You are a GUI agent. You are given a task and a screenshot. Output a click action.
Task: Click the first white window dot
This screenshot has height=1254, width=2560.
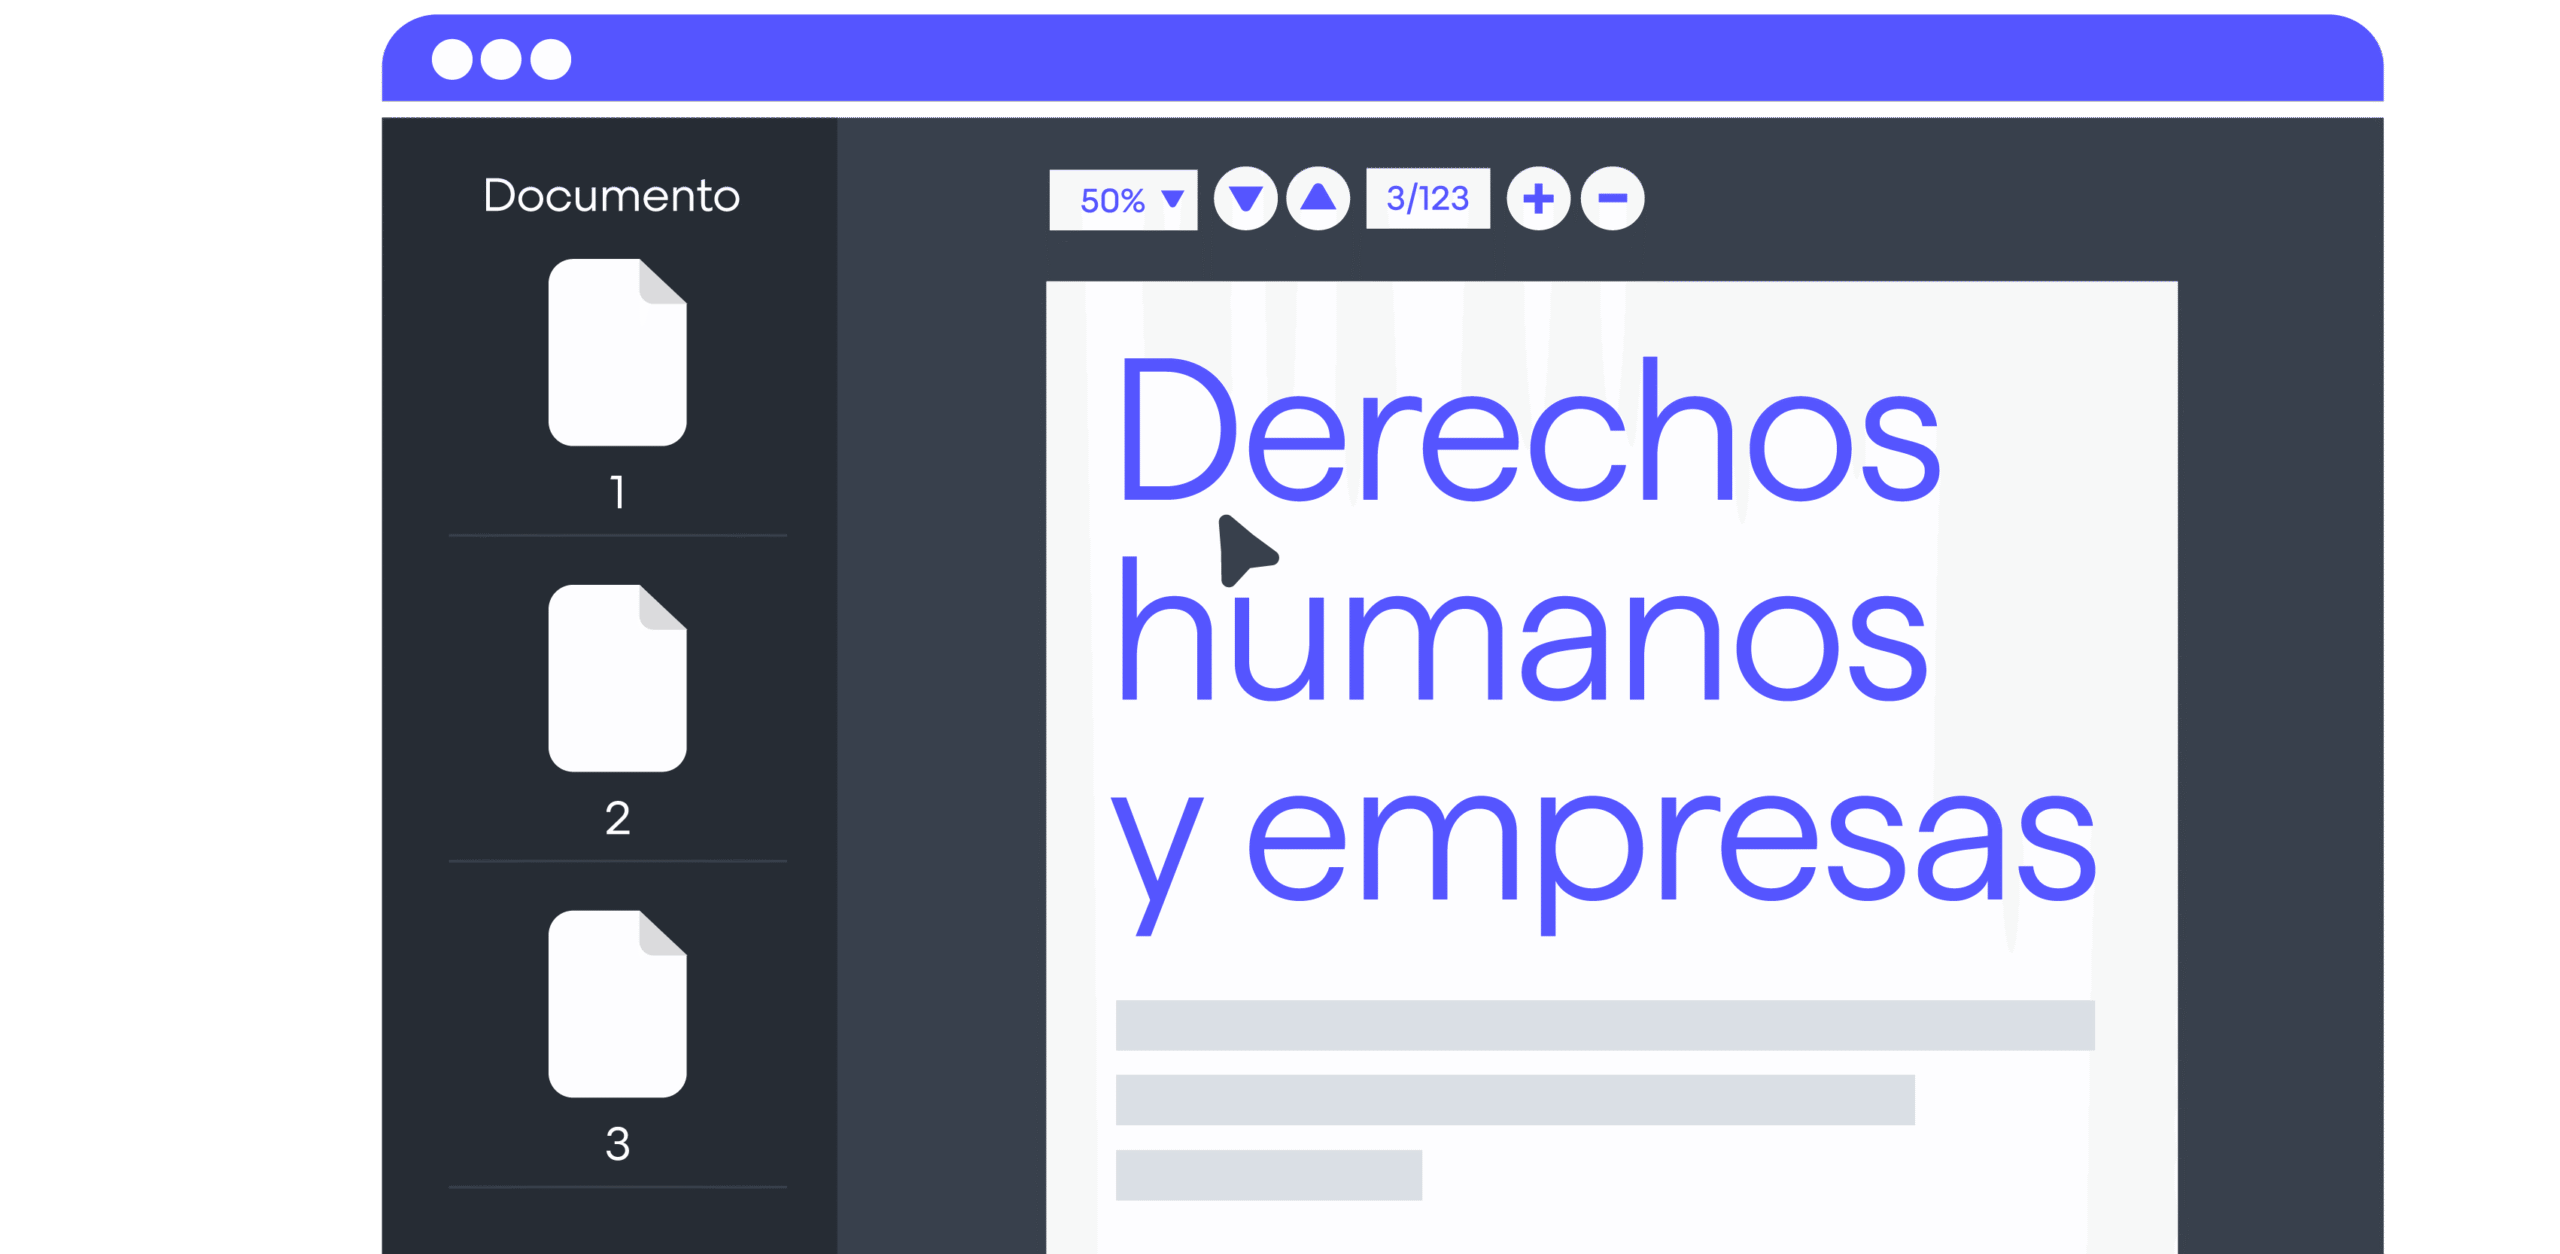pos(452,59)
